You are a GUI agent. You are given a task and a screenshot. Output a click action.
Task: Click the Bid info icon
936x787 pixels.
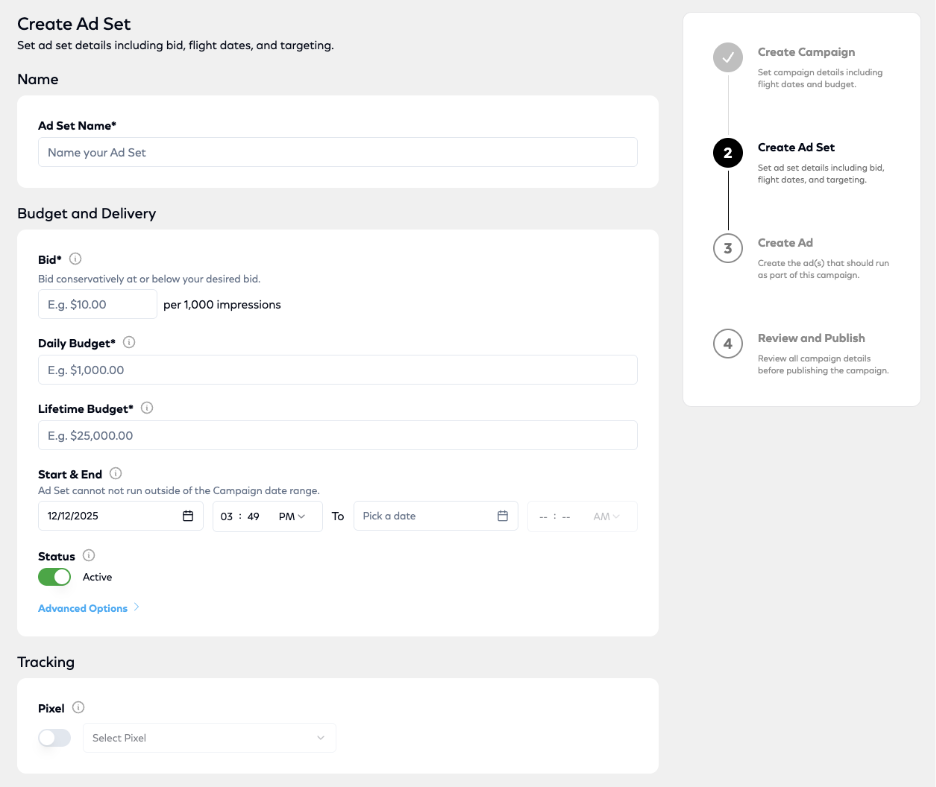click(76, 259)
